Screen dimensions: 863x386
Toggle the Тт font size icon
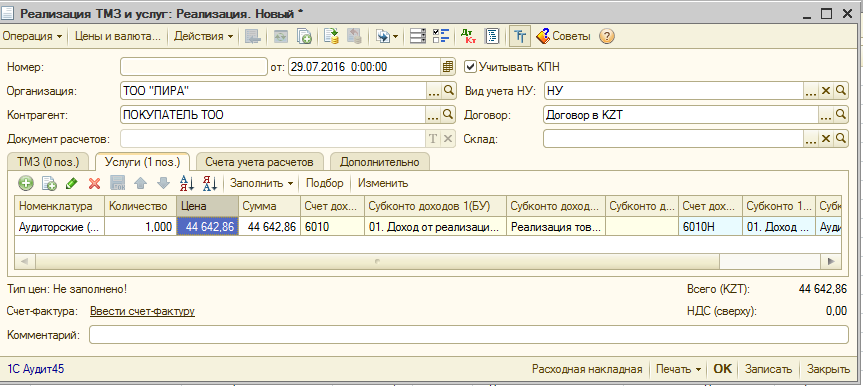pyautogui.click(x=520, y=36)
